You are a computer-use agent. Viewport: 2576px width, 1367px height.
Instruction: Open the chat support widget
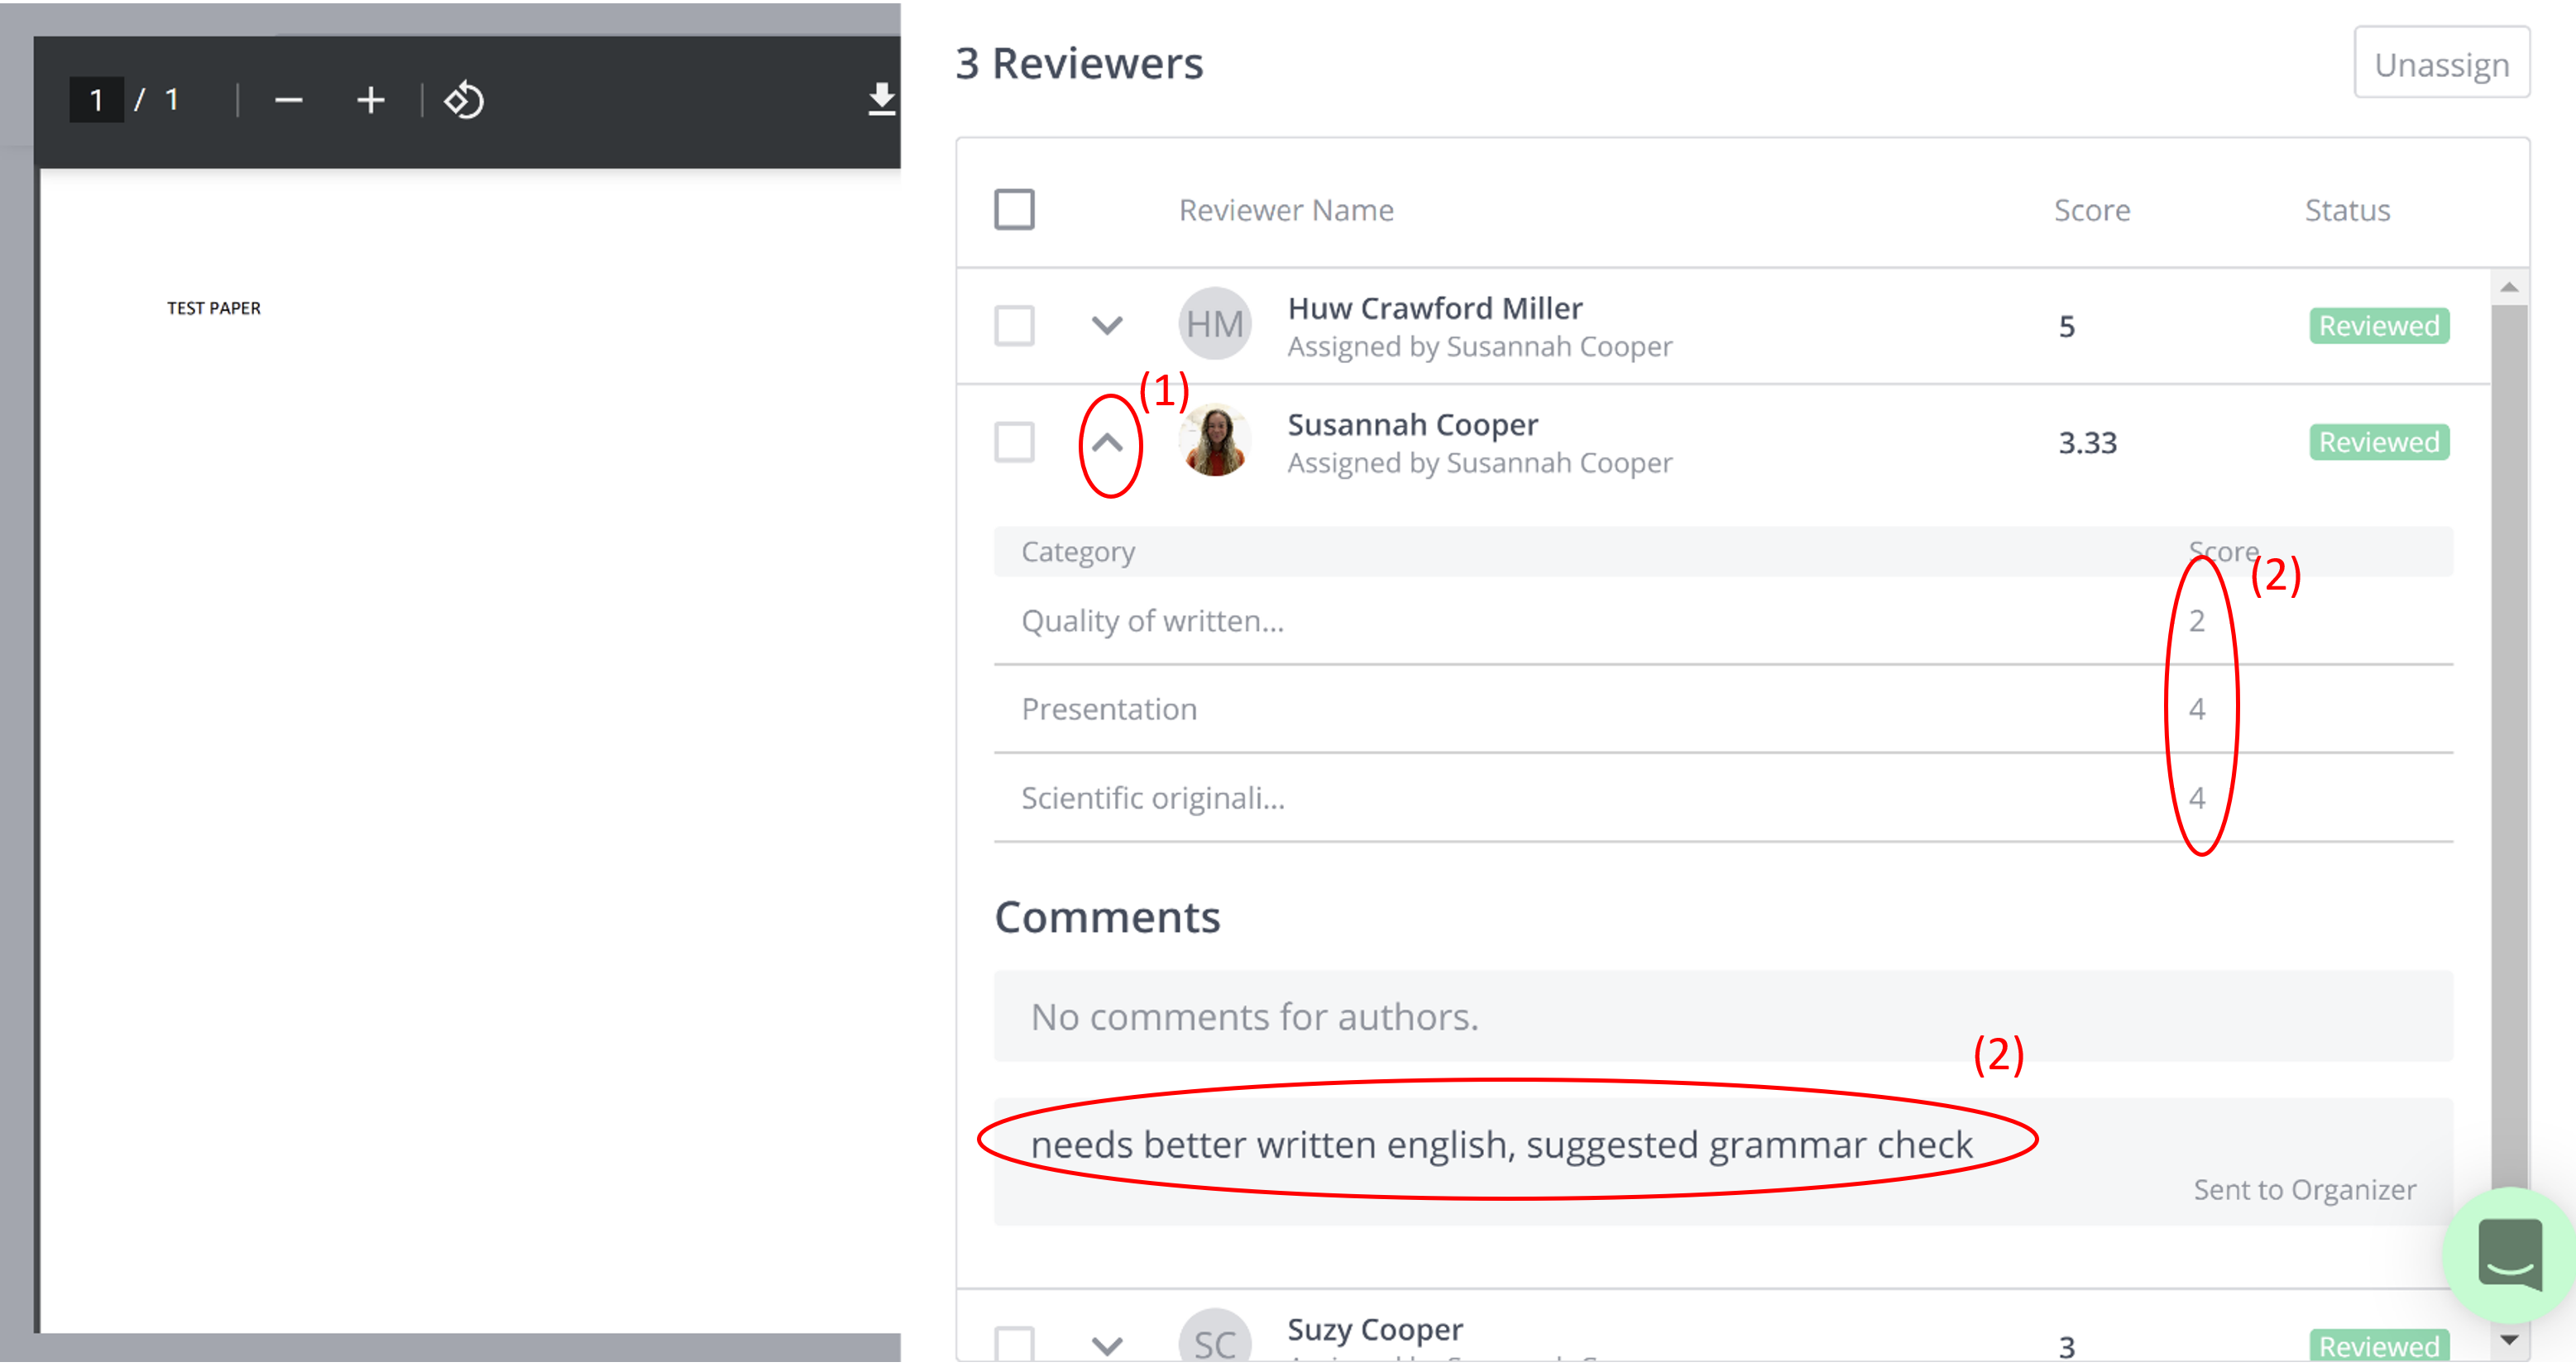2509,1255
